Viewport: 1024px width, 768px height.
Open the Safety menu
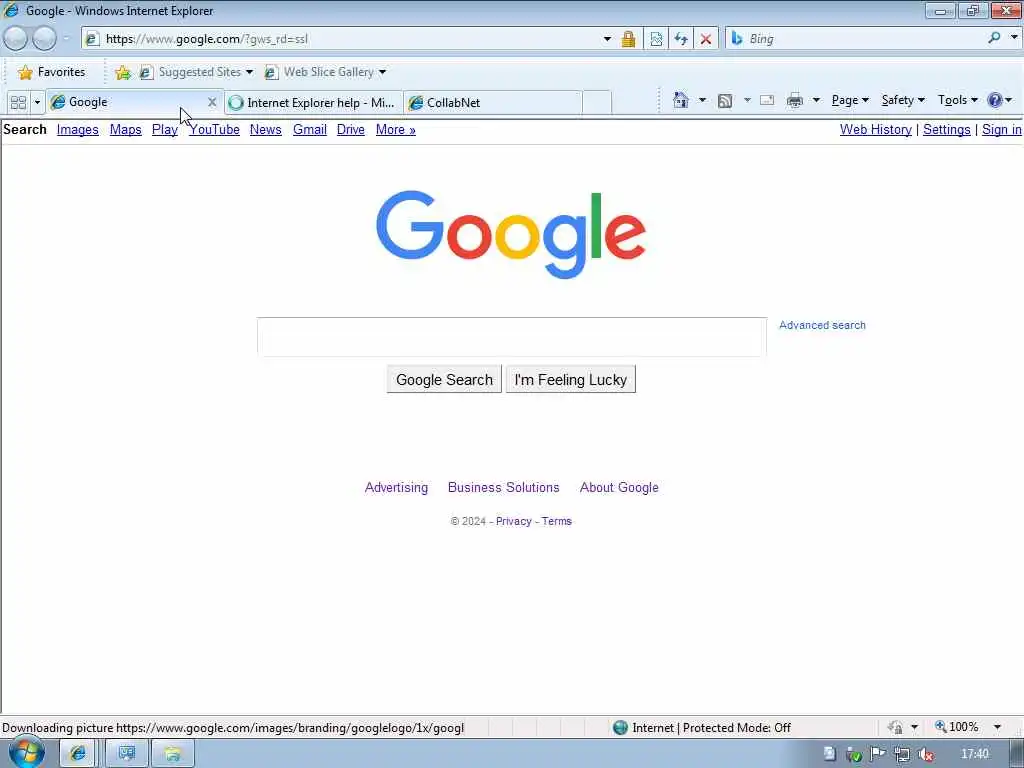tap(903, 100)
